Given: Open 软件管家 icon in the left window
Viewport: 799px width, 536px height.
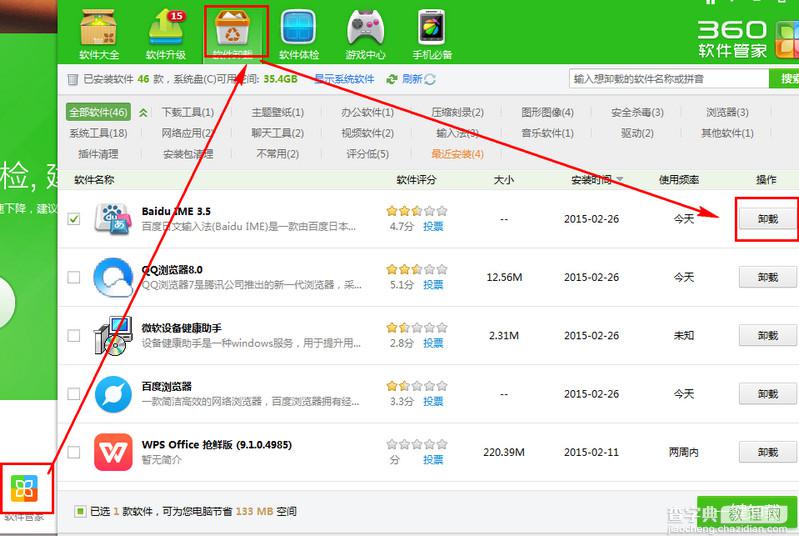Looking at the screenshot, I should click(24, 488).
